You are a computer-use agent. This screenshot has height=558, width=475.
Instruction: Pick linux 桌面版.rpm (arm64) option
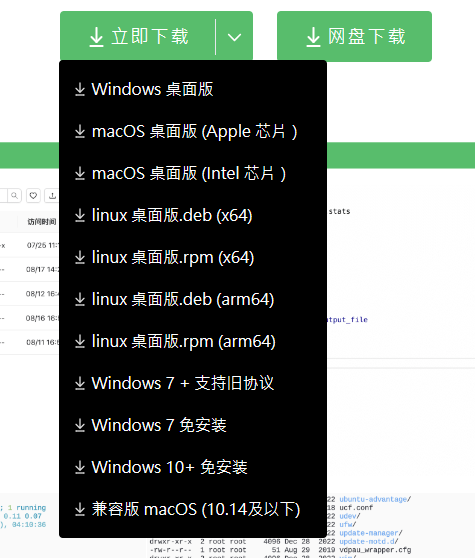pyautogui.click(x=193, y=341)
